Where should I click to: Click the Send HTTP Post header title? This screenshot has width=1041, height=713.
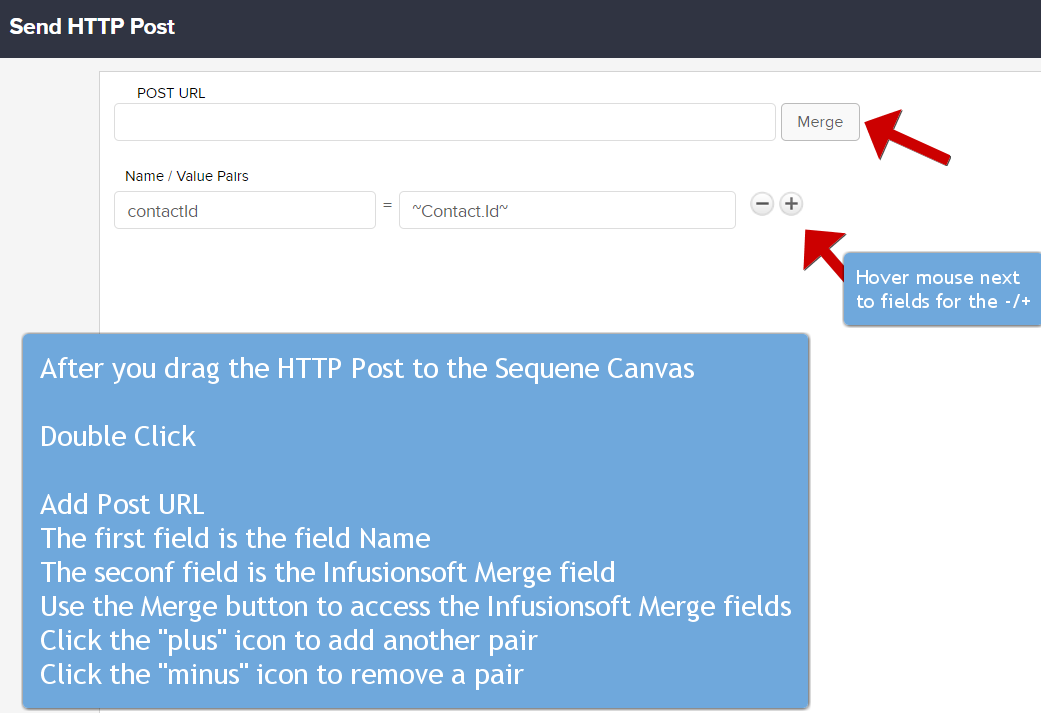[x=92, y=27]
